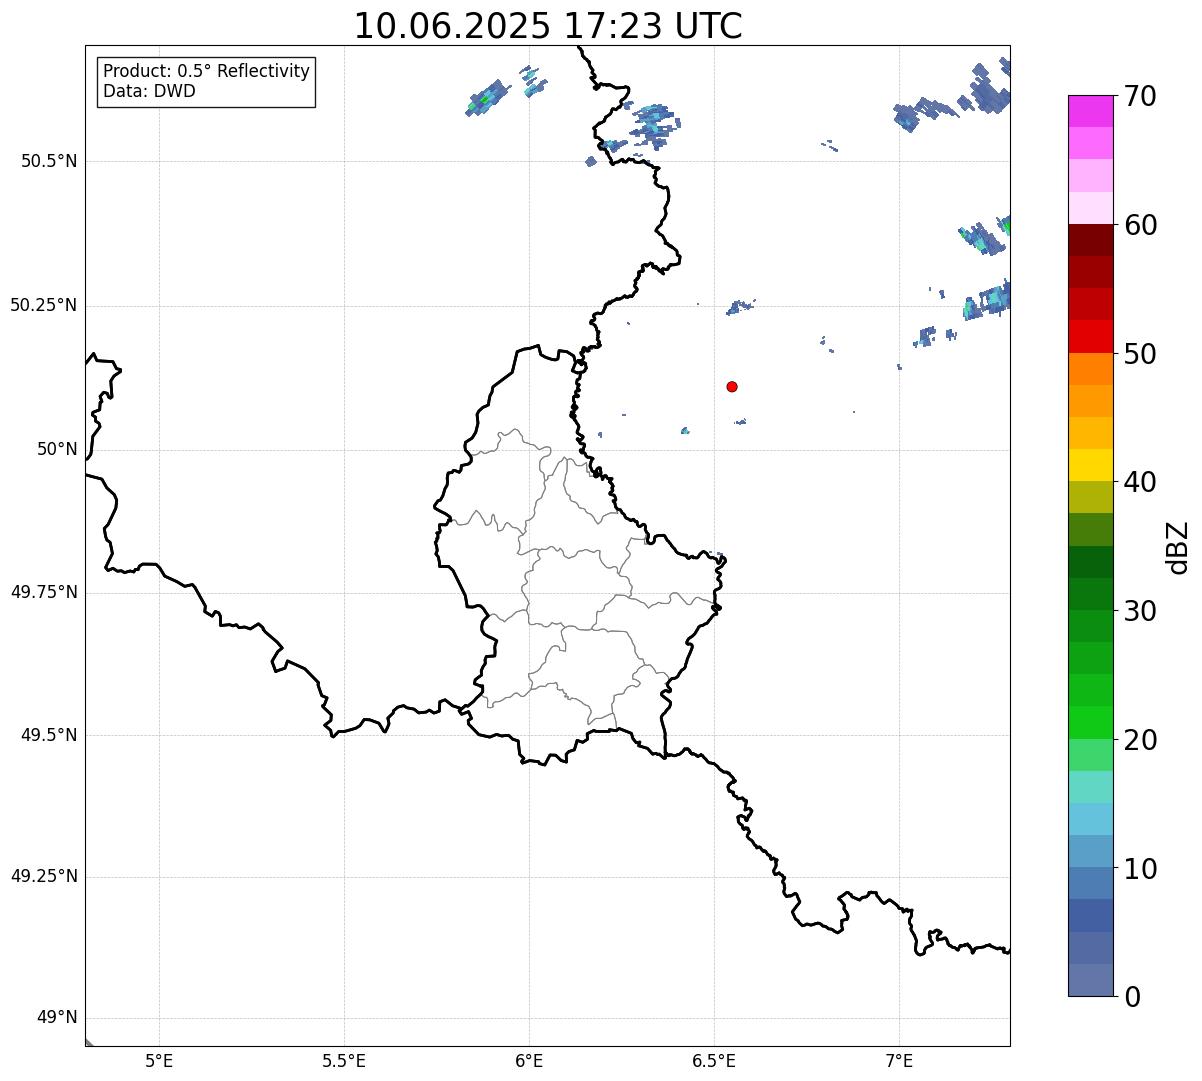
Task: Click the dark maroon swatch below 60 dBZ
Action: (x=1090, y=240)
